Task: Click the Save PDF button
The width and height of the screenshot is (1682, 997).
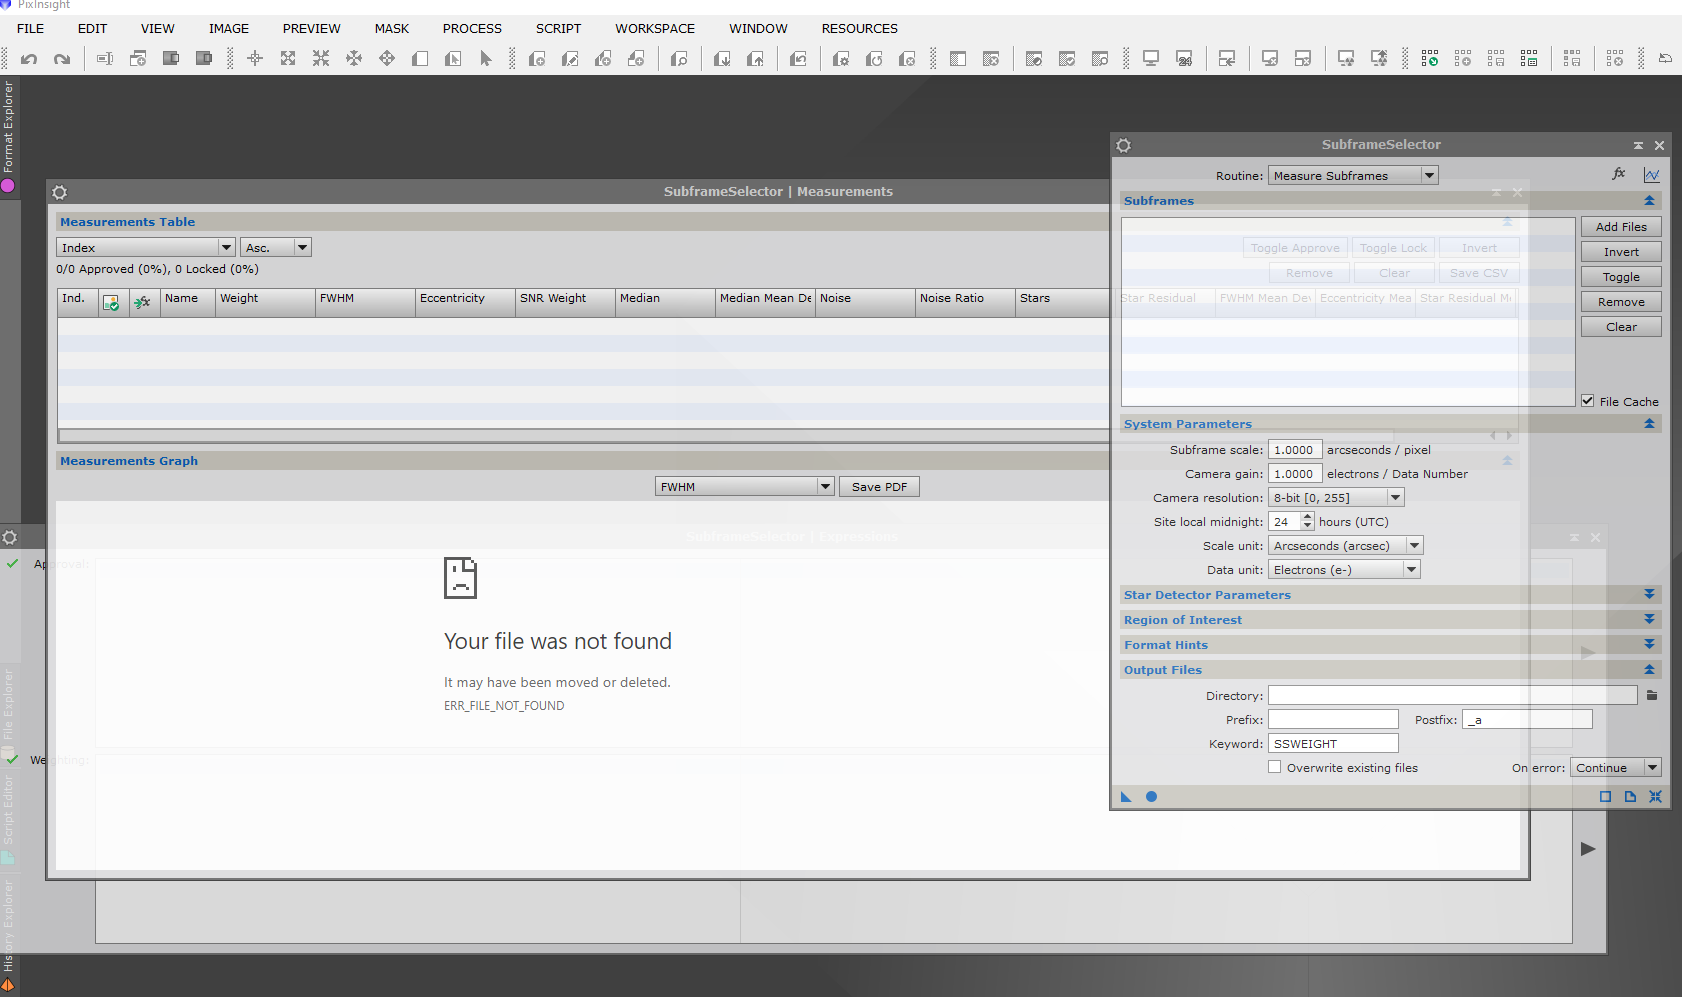Action: coord(879,487)
